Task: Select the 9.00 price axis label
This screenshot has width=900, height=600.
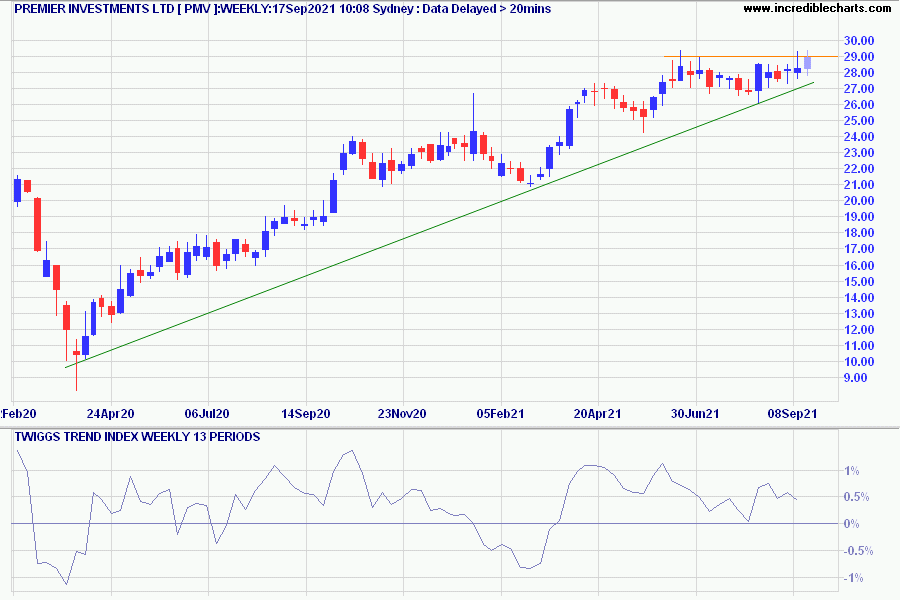Action: click(855, 378)
